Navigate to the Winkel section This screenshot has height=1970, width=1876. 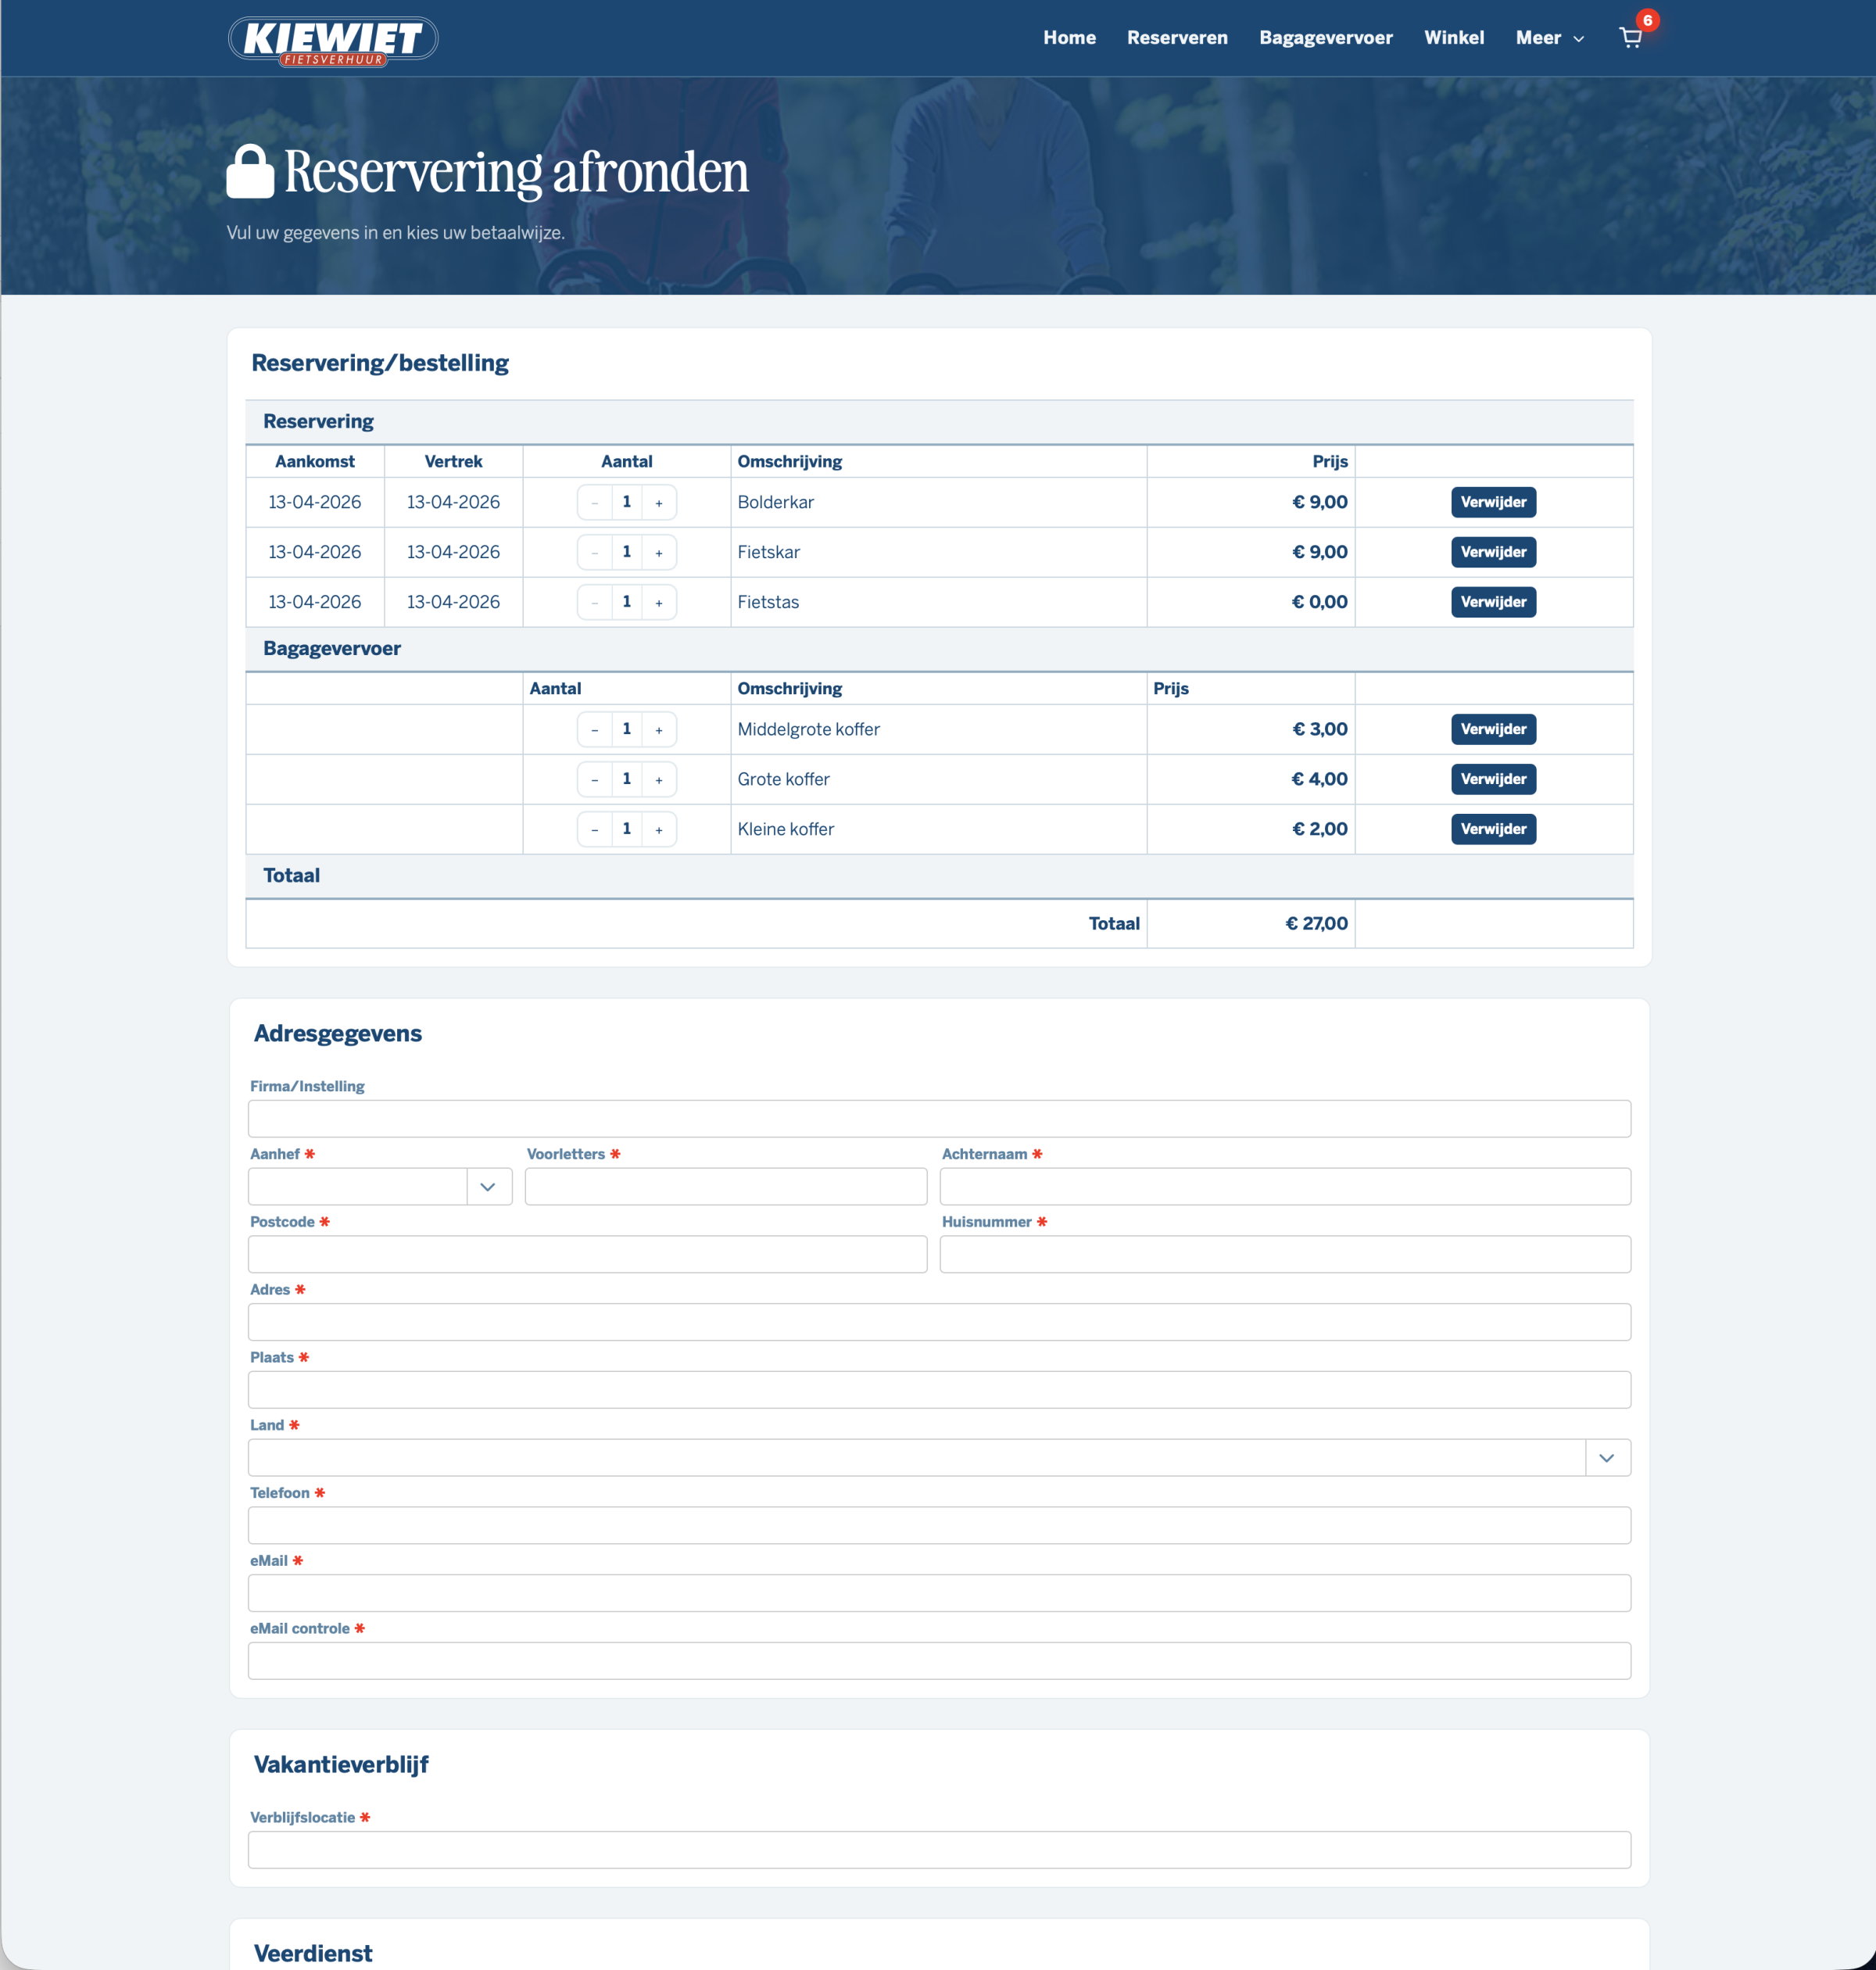(1455, 38)
